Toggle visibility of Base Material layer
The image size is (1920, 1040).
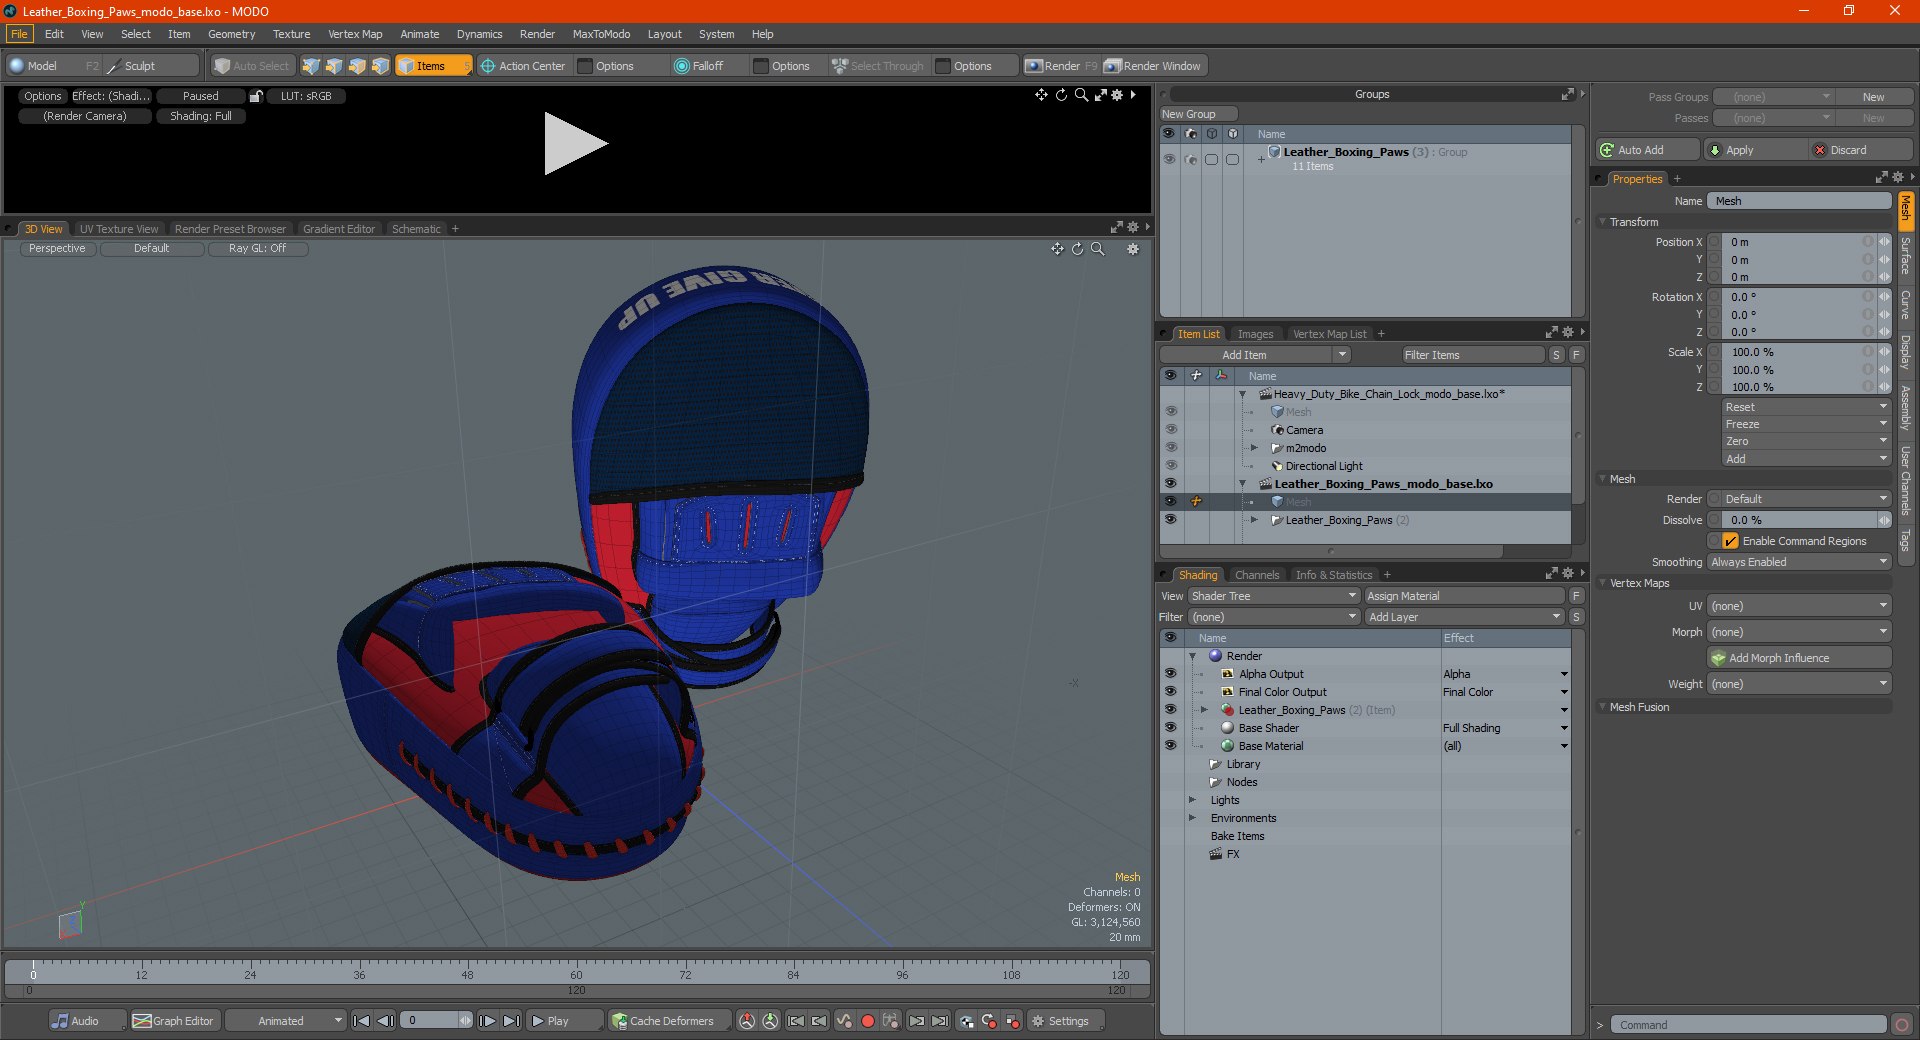[1170, 746]
